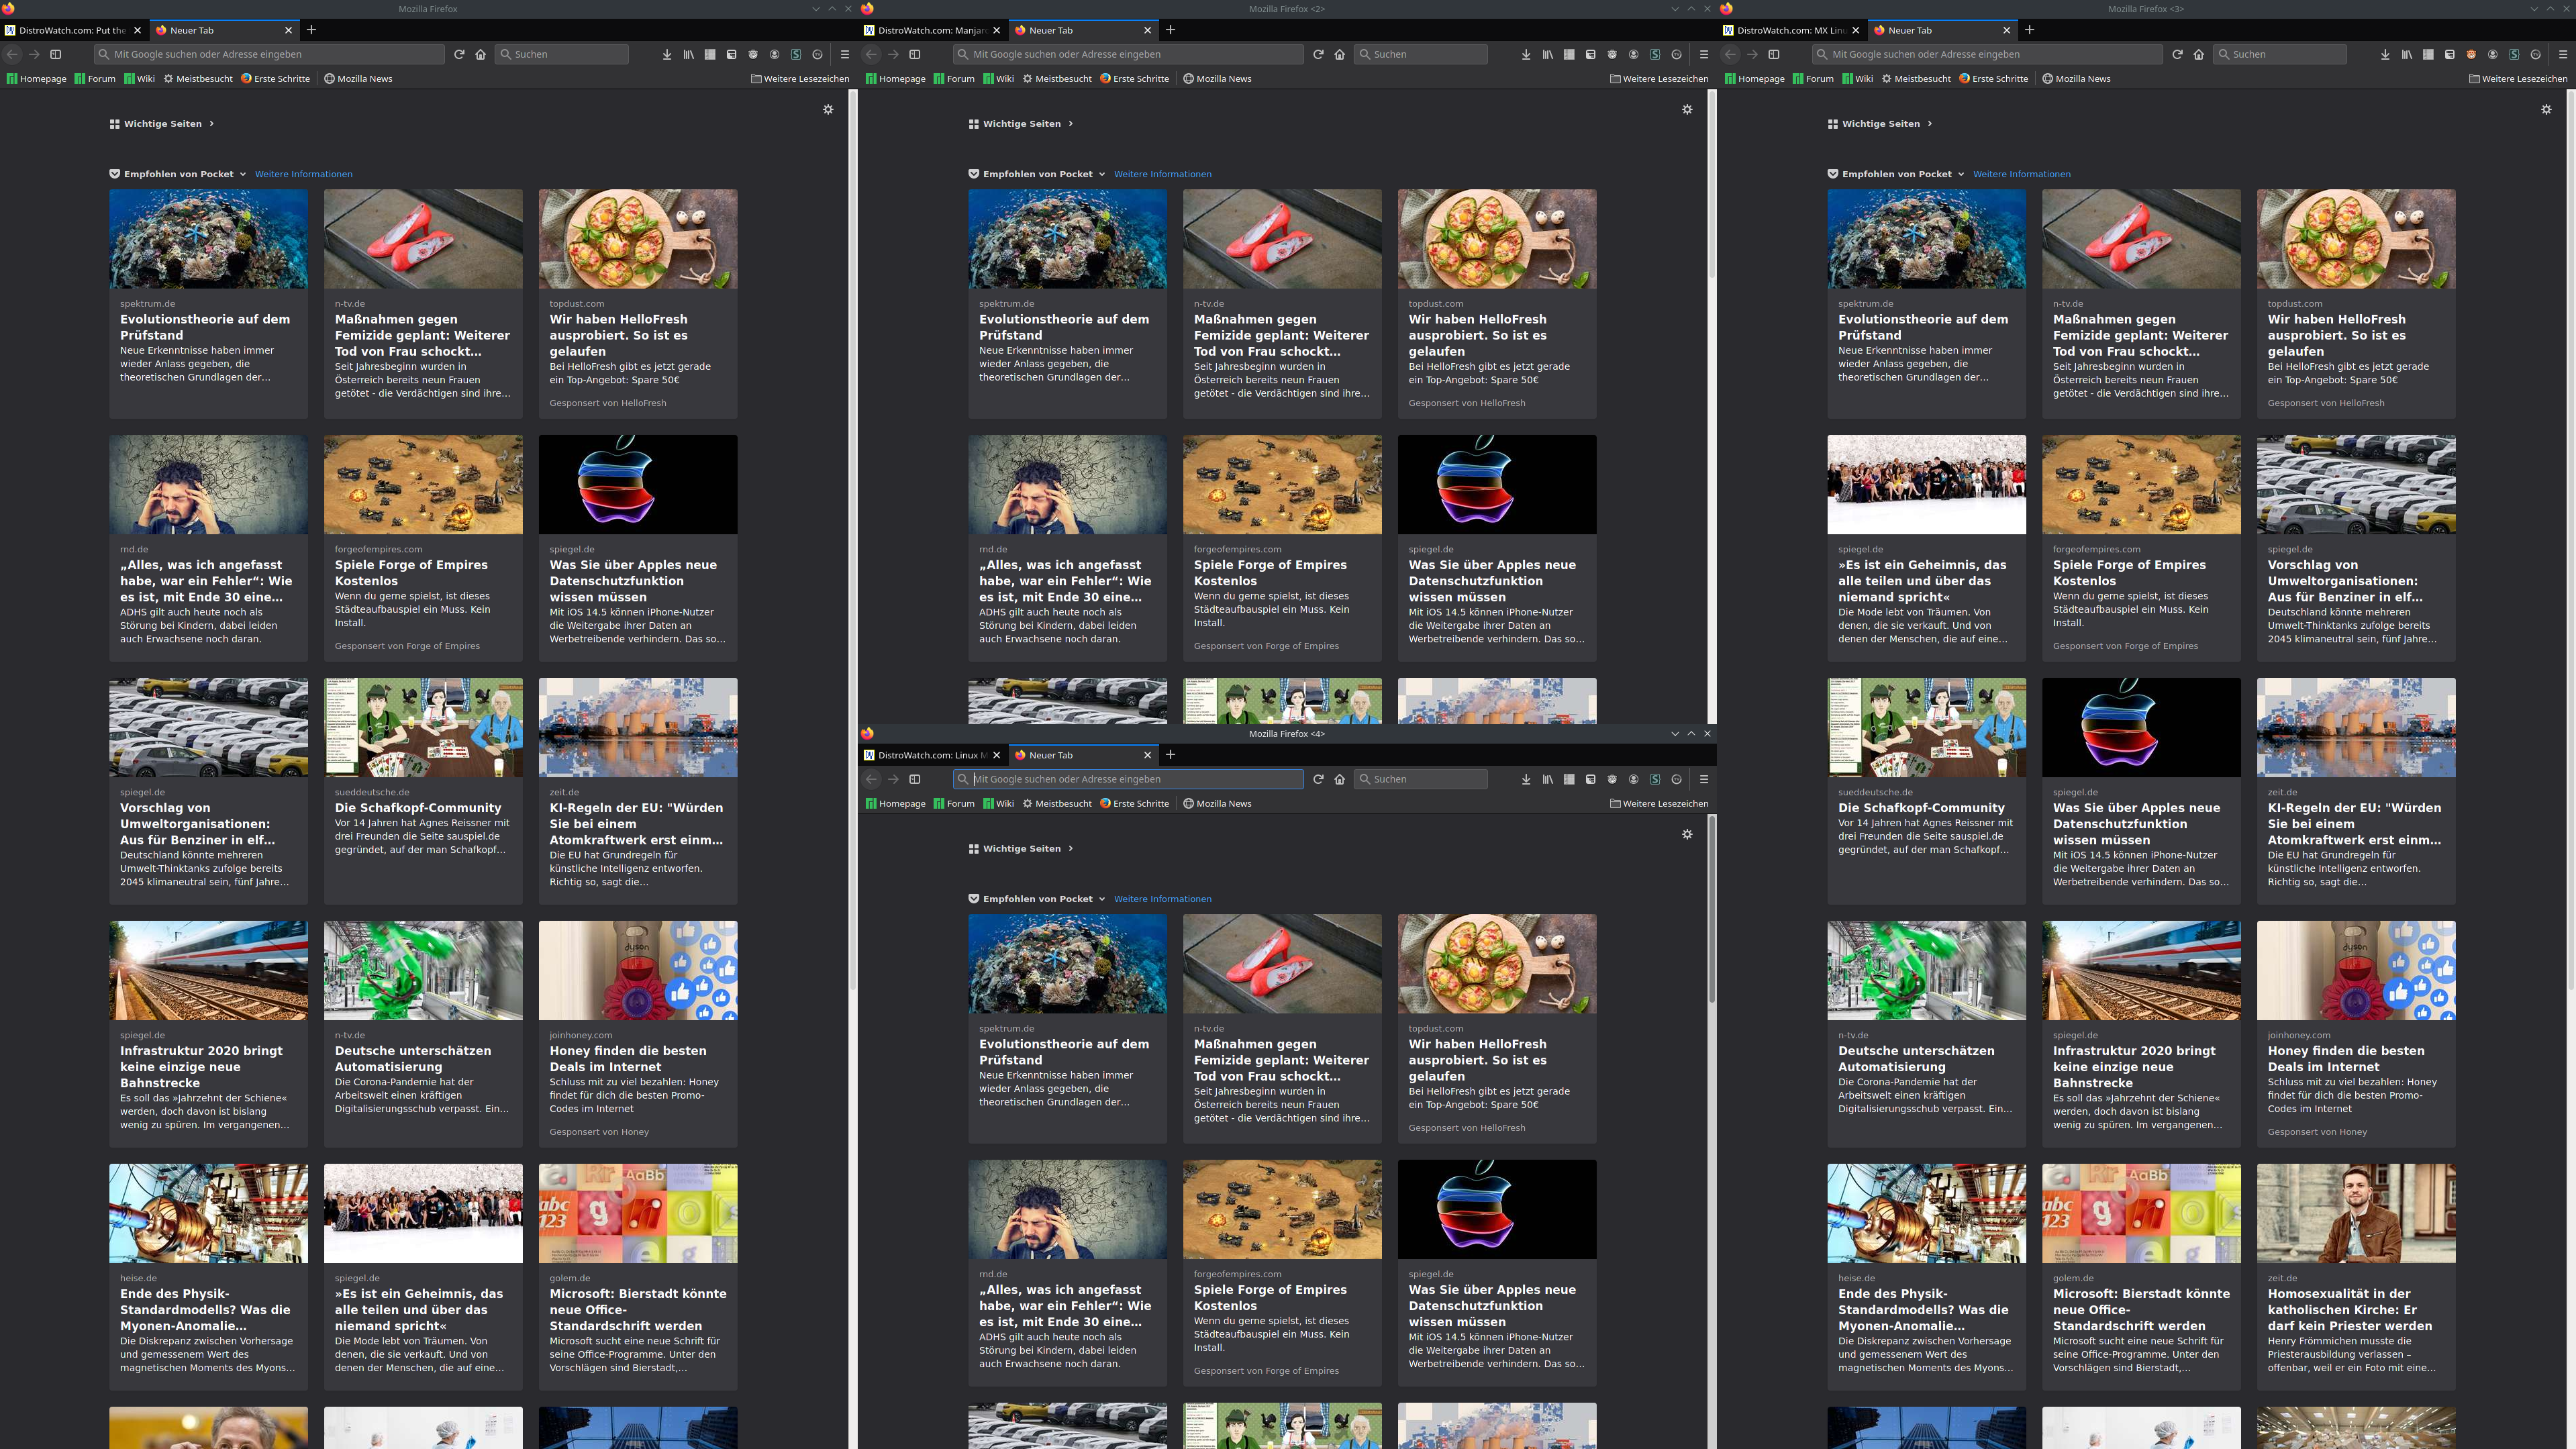Open account icon in first Firefox window
The height and width of the screenshot is (1449, 2576).
point(774,54)
